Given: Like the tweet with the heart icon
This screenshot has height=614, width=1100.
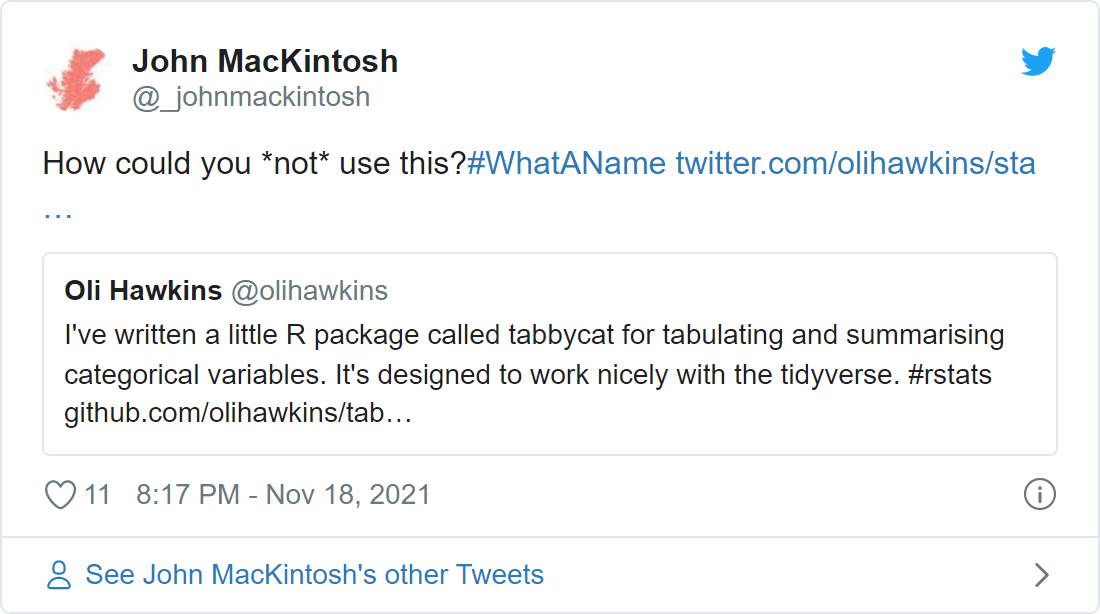Looking at the screenshot, I should [x=60, y=495].
